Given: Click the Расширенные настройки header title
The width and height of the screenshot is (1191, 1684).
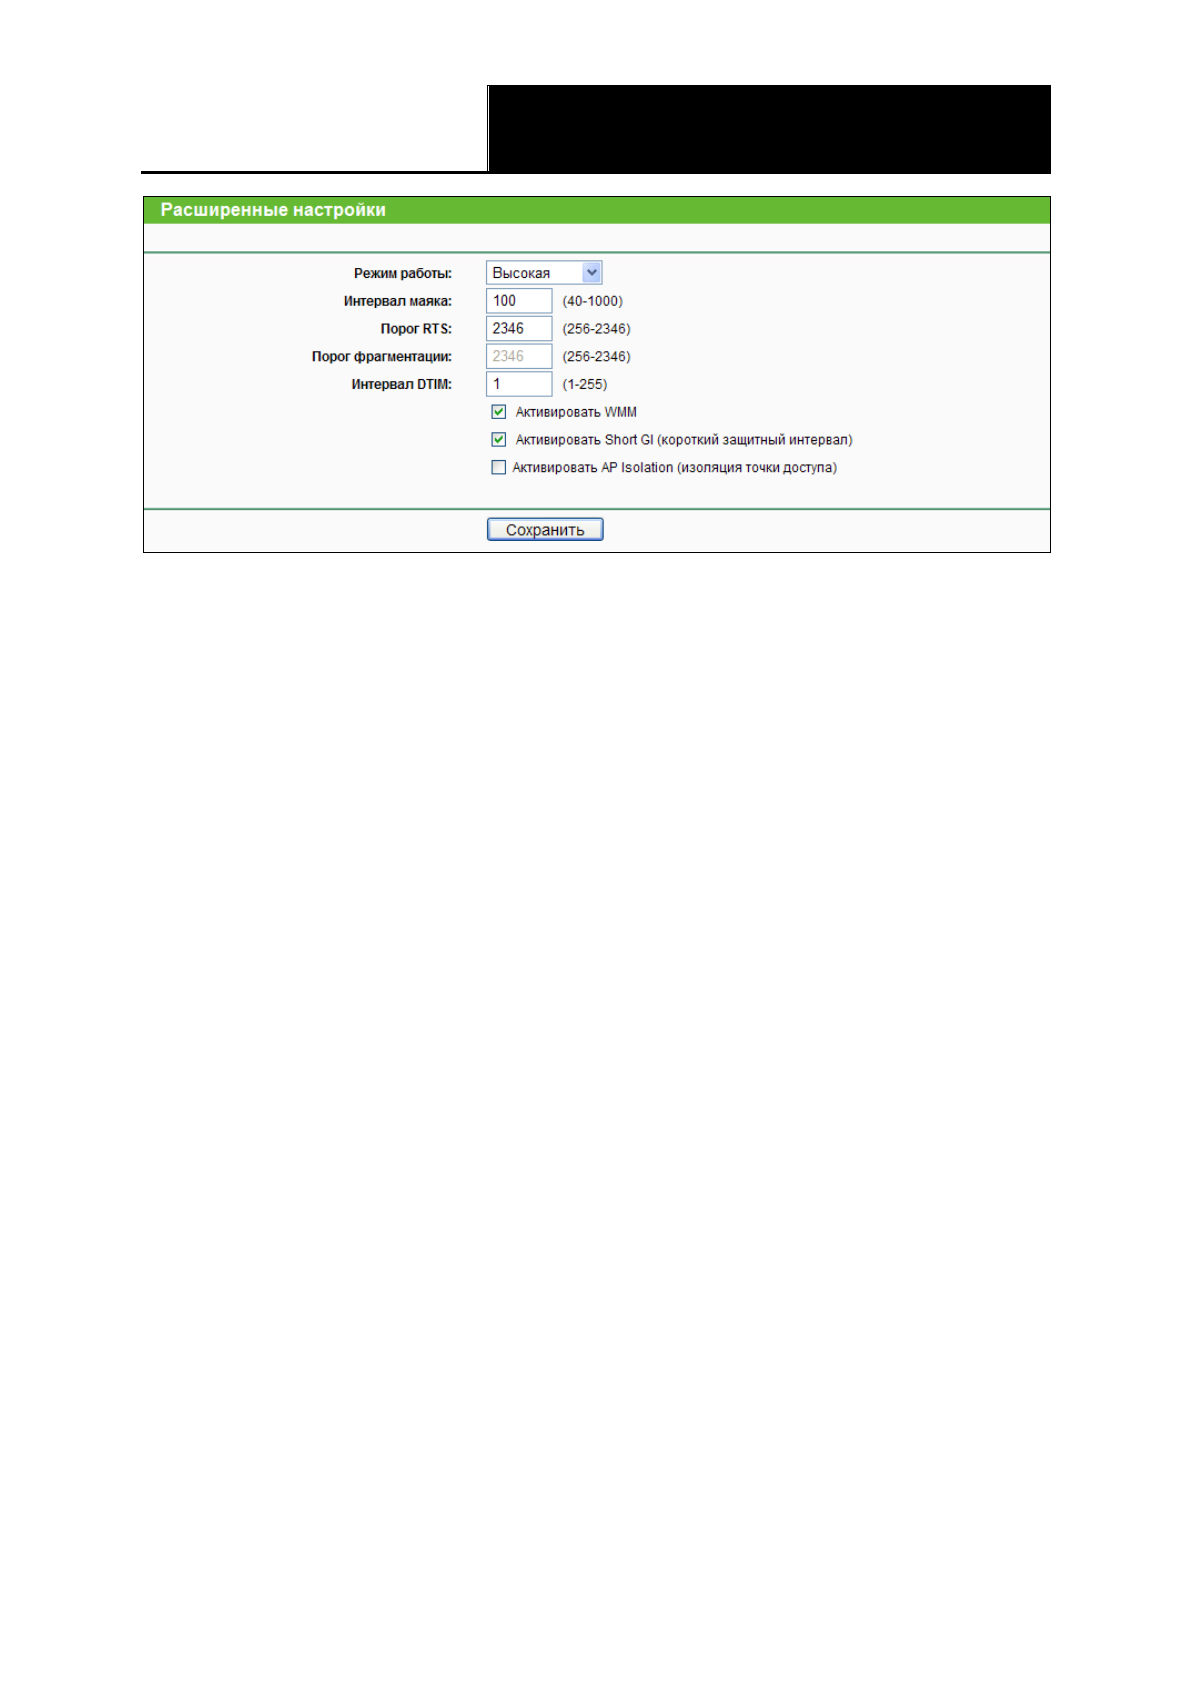Looking at the screenshot, I should pyautogui.click(x=273, y=210).
